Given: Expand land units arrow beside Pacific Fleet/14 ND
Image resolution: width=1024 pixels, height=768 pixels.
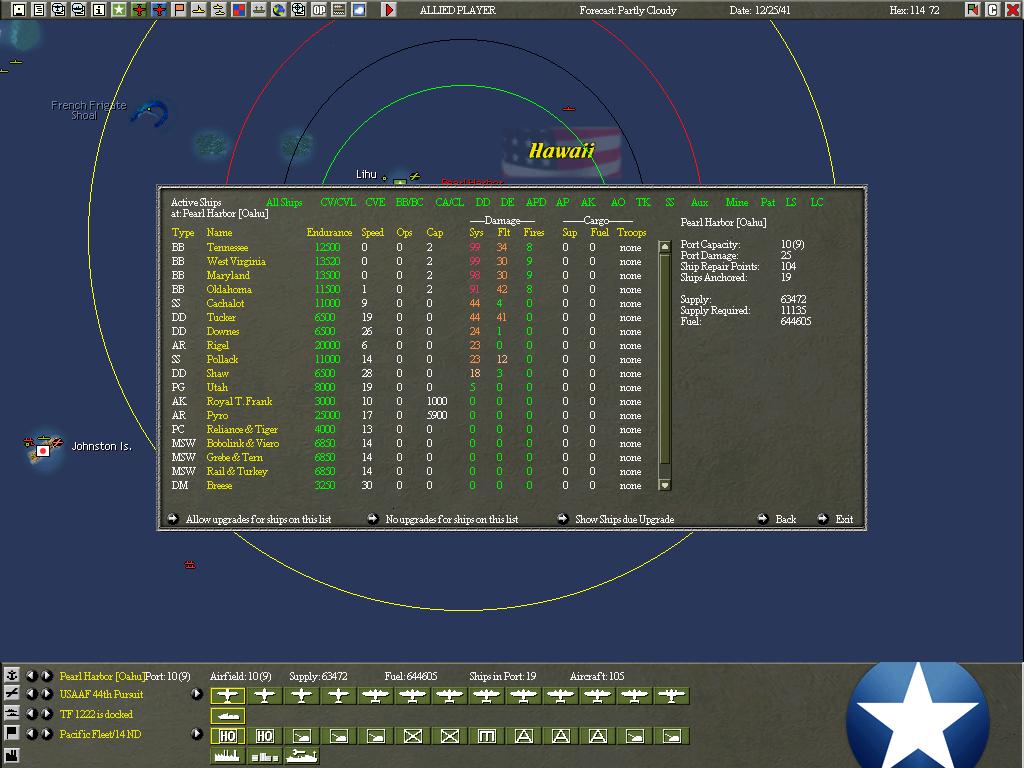Looking at the screenshot, I should (197, 734).
